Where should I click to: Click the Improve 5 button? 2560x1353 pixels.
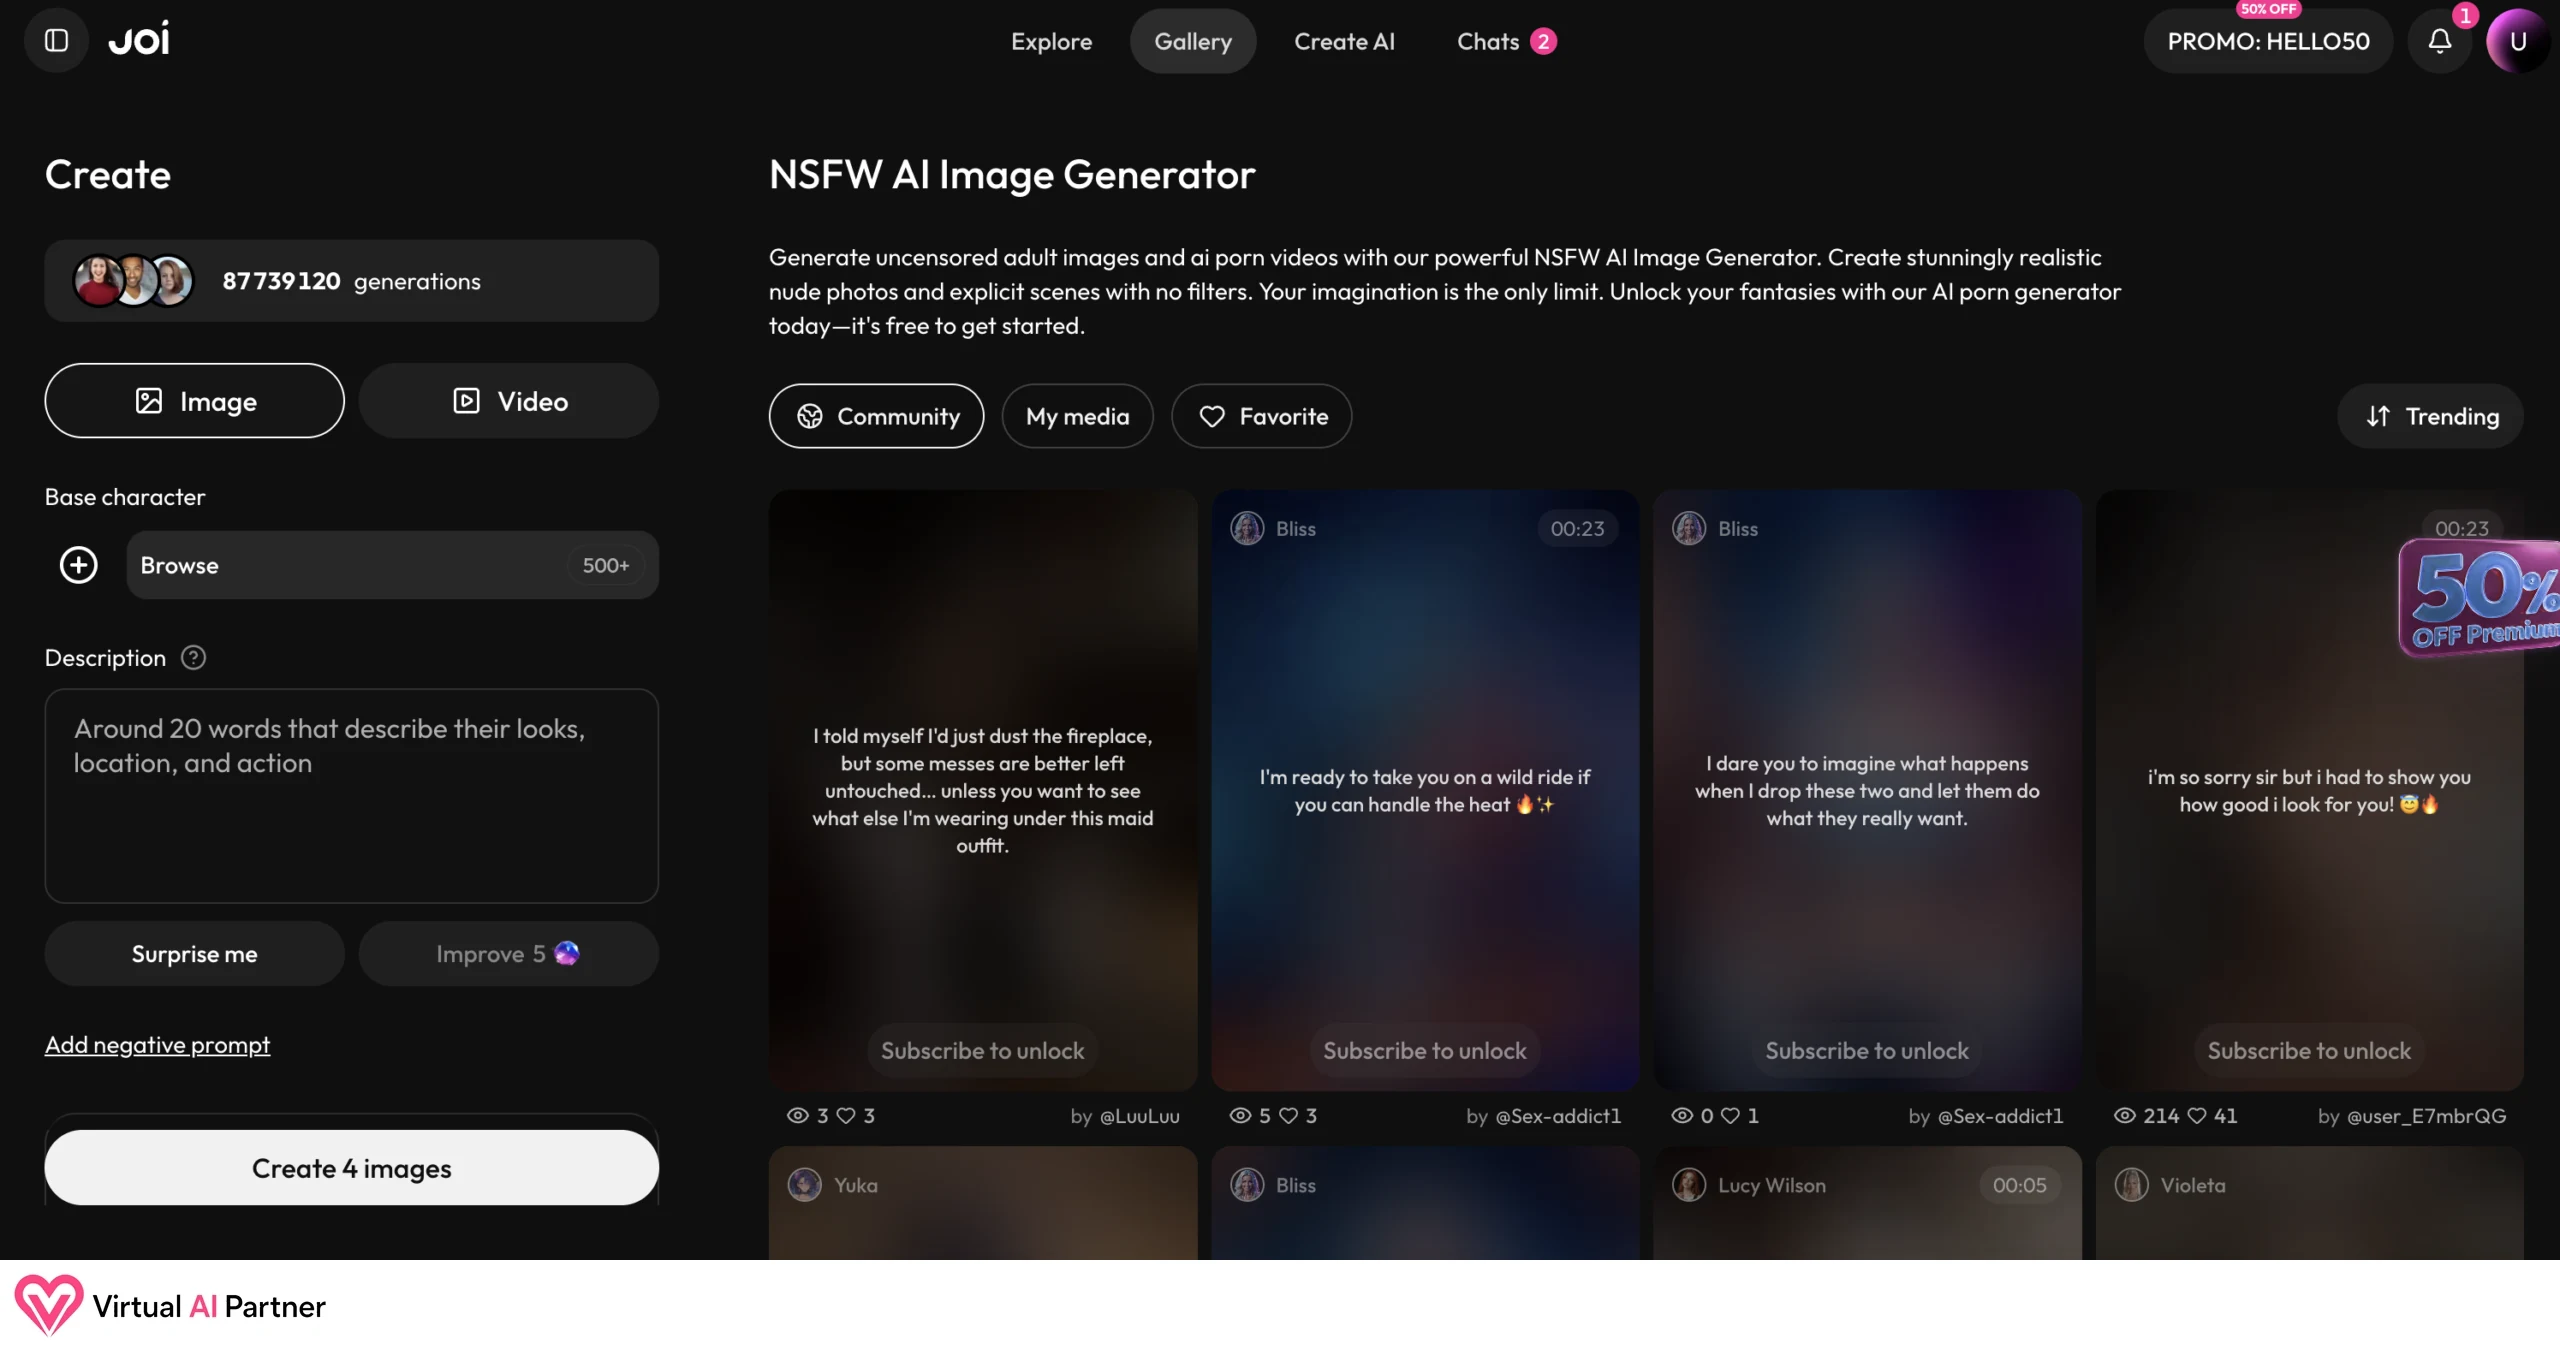(x=509, y=953)
